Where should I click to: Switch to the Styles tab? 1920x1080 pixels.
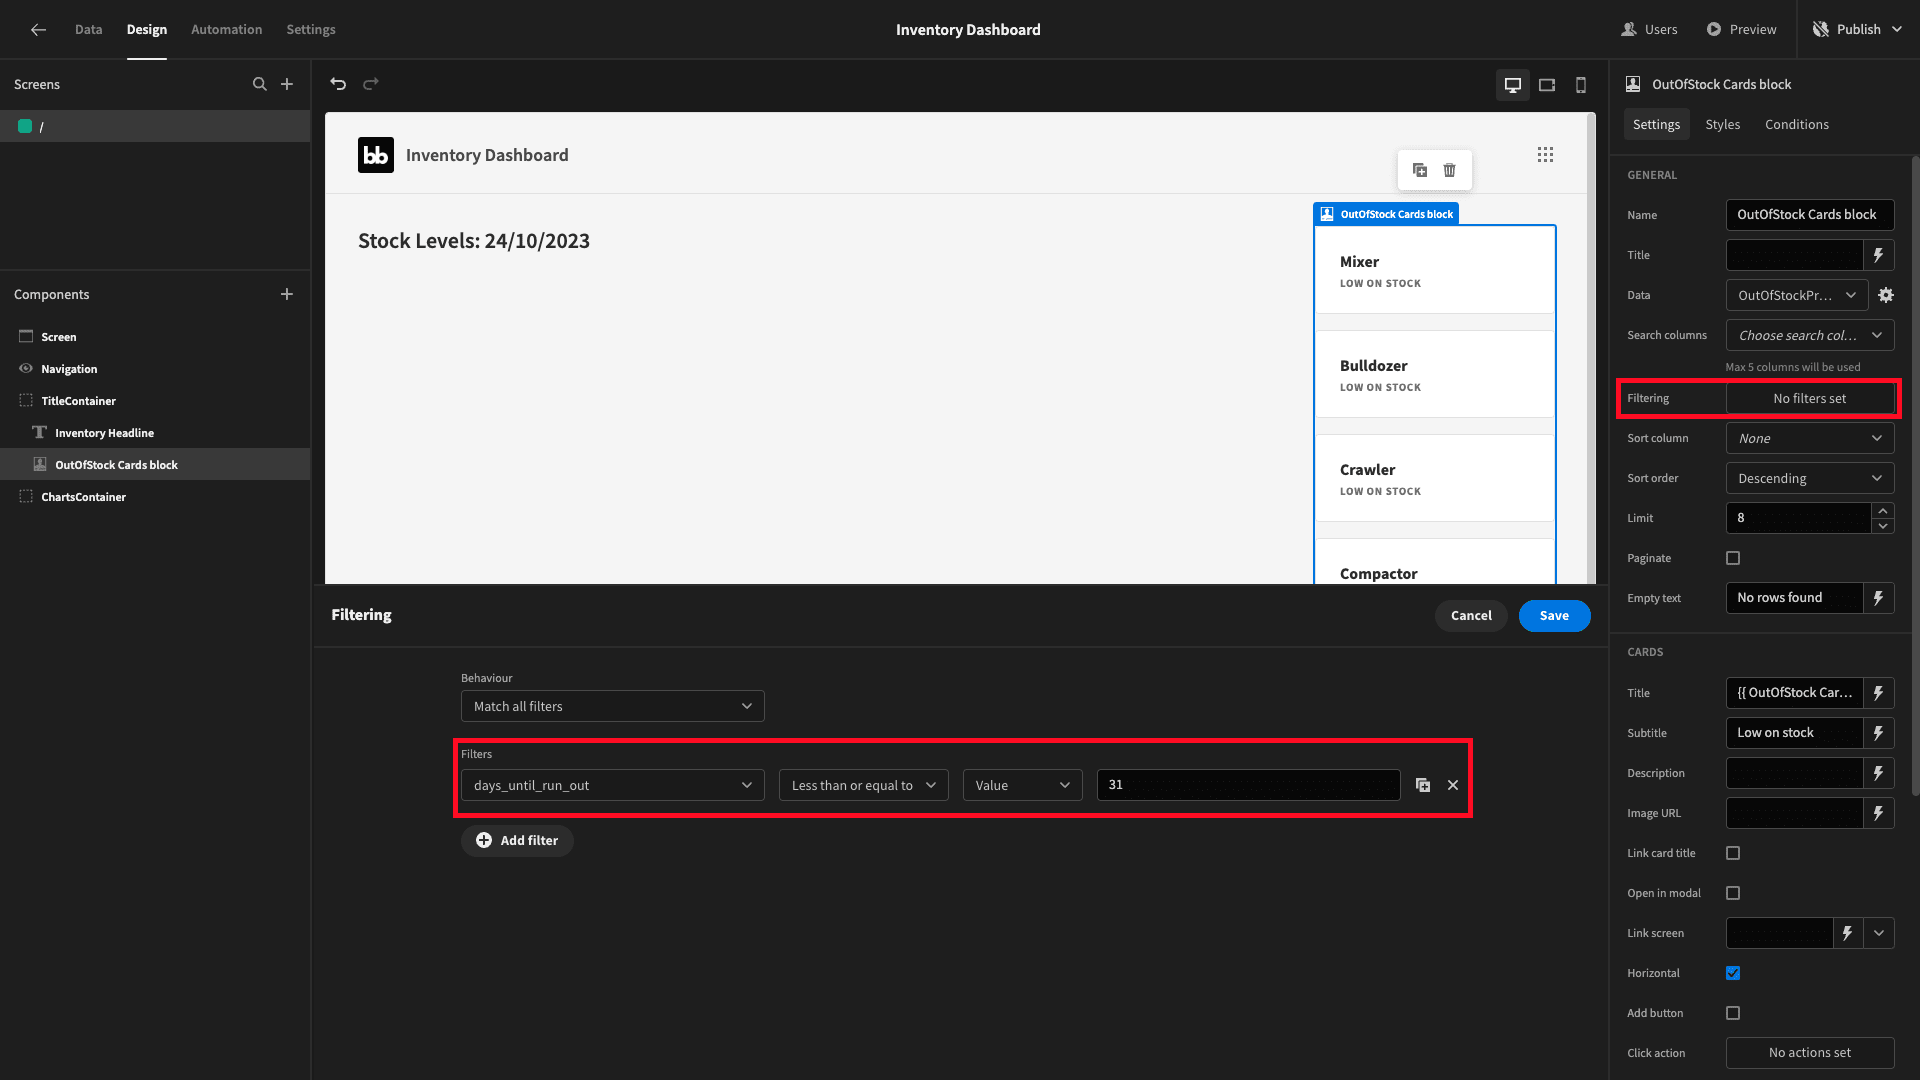pos(1722,124)
